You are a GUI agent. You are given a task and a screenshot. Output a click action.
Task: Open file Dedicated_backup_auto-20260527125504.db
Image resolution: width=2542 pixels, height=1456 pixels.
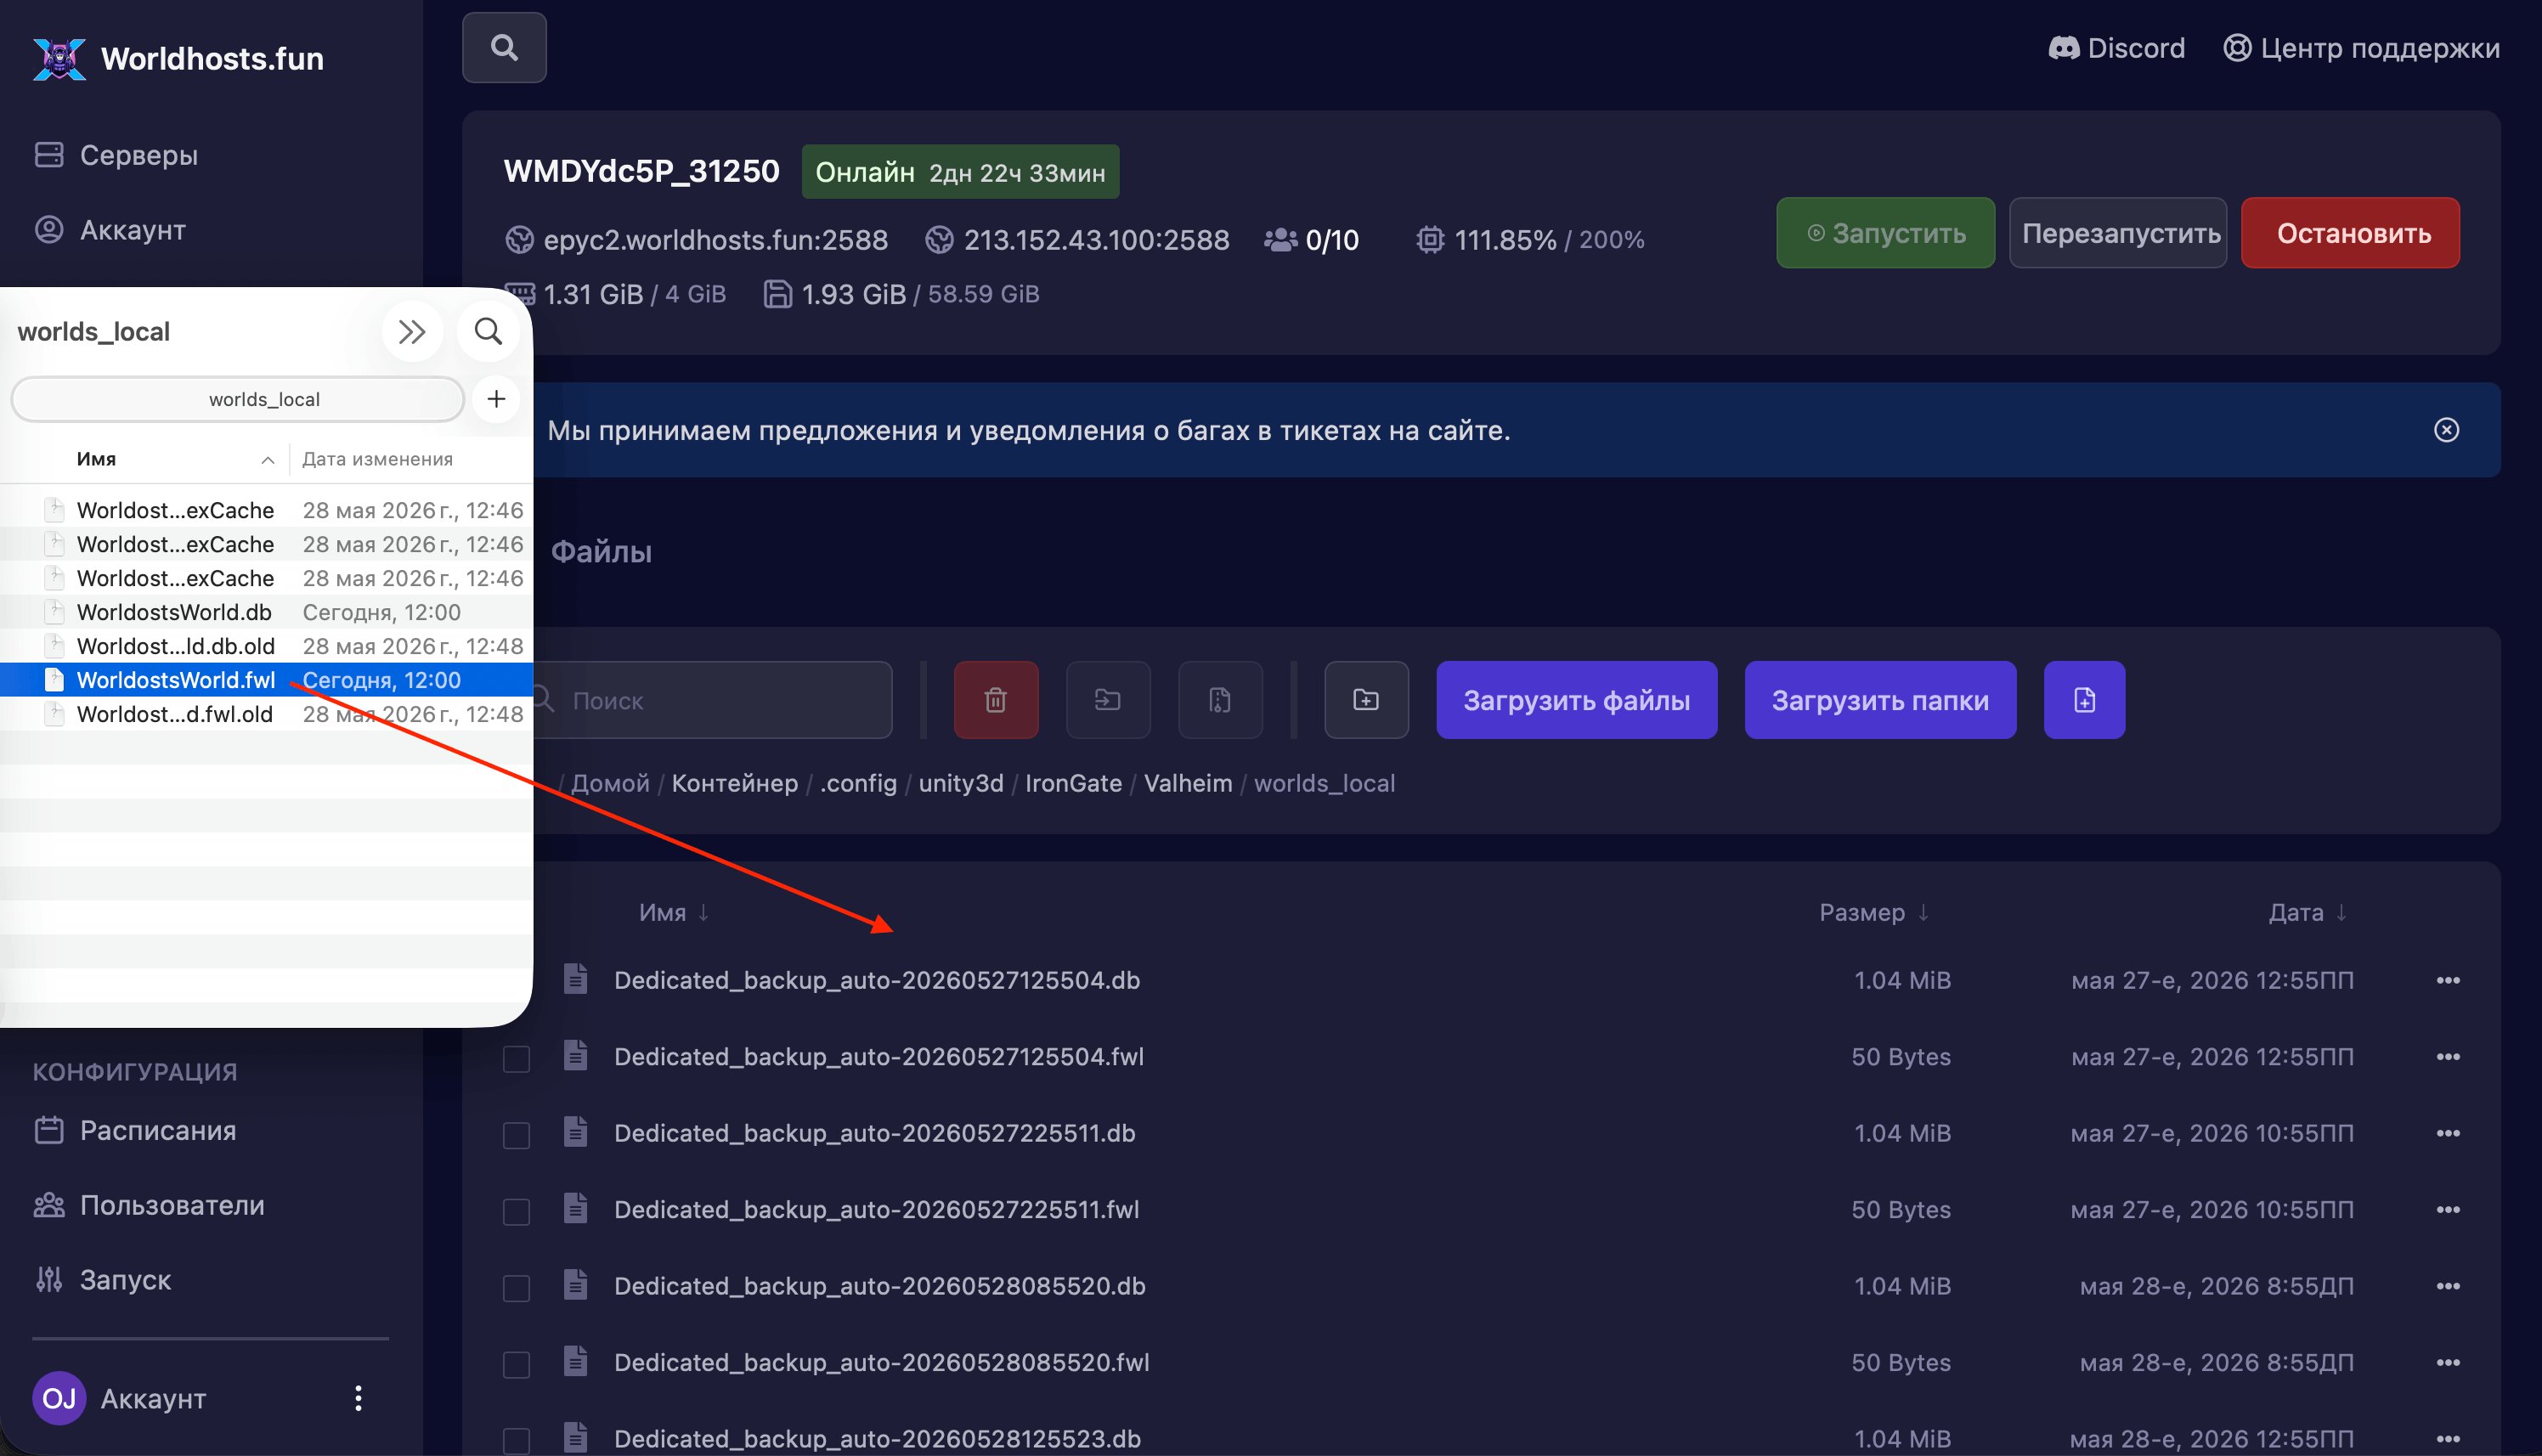(x=877, y=980)
